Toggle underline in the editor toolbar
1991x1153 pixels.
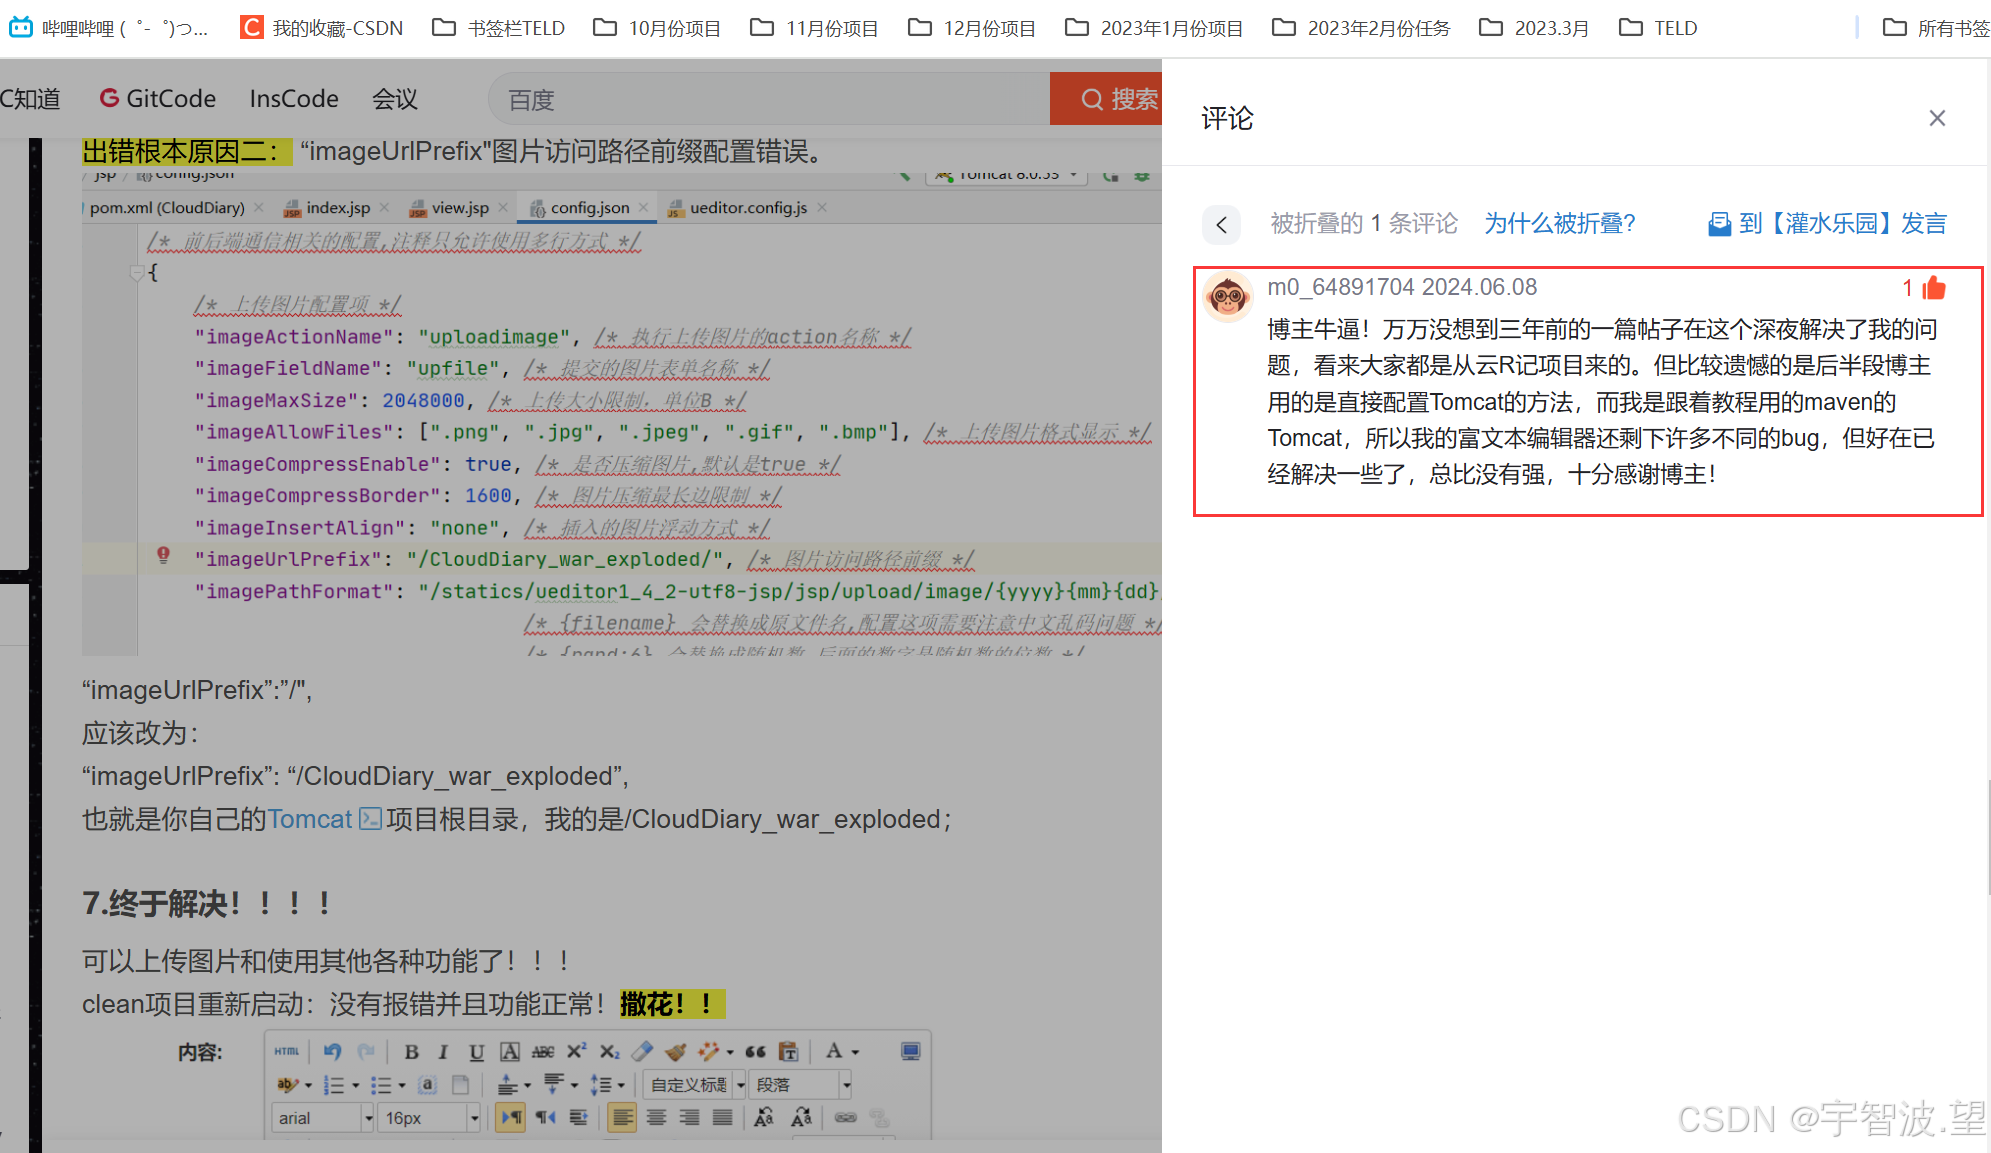coord(476,1051)
